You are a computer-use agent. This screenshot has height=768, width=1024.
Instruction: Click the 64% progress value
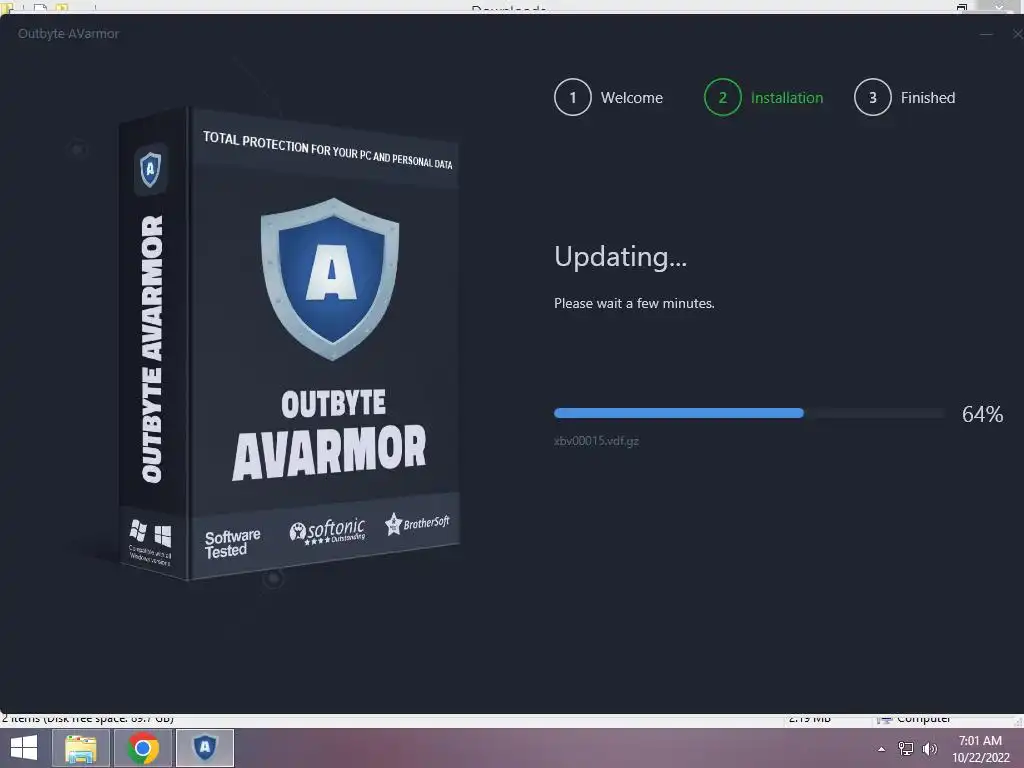pyautogui.click(x=982, y=414)
